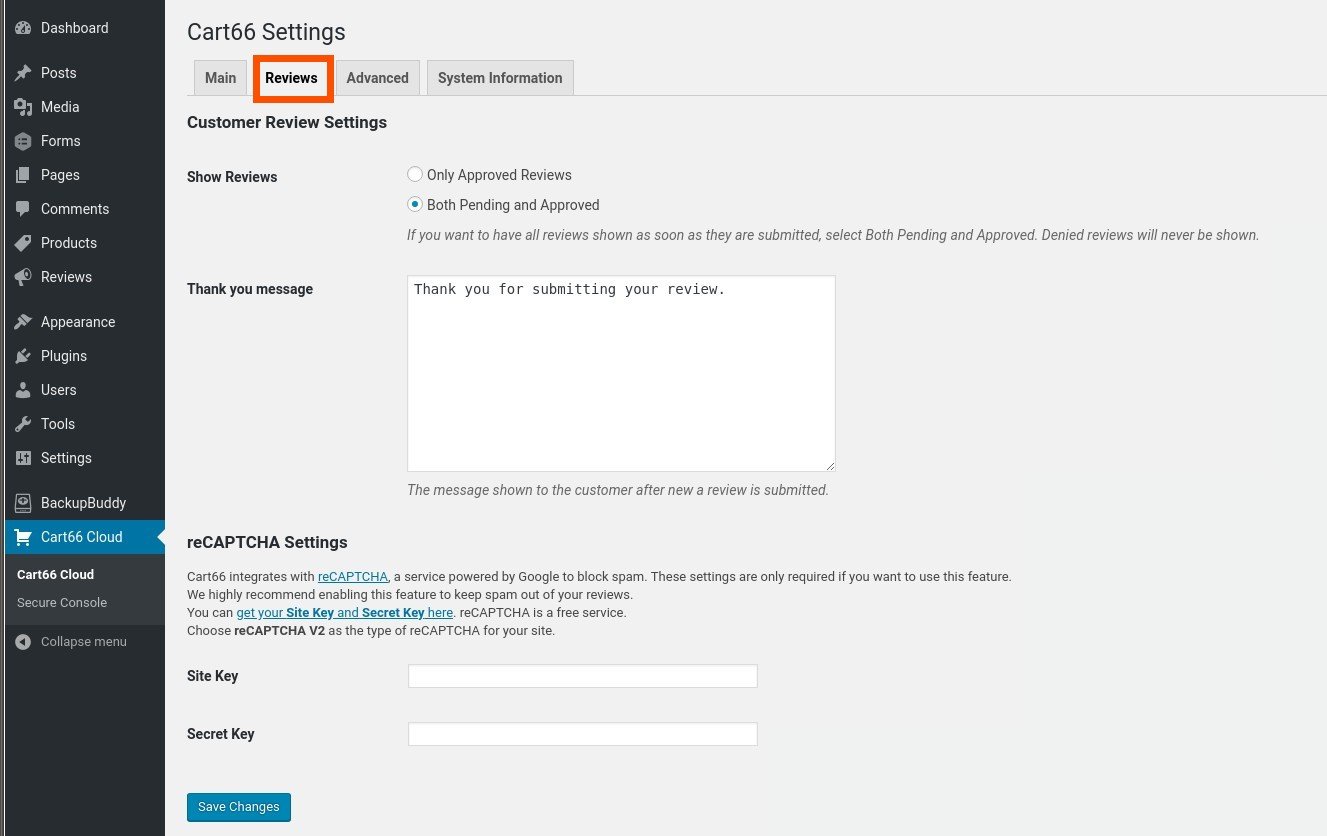The height and width of the screenshot is (836, 1327).
Task: Click the Forms sidebar icon
Action: click(23, 141)
